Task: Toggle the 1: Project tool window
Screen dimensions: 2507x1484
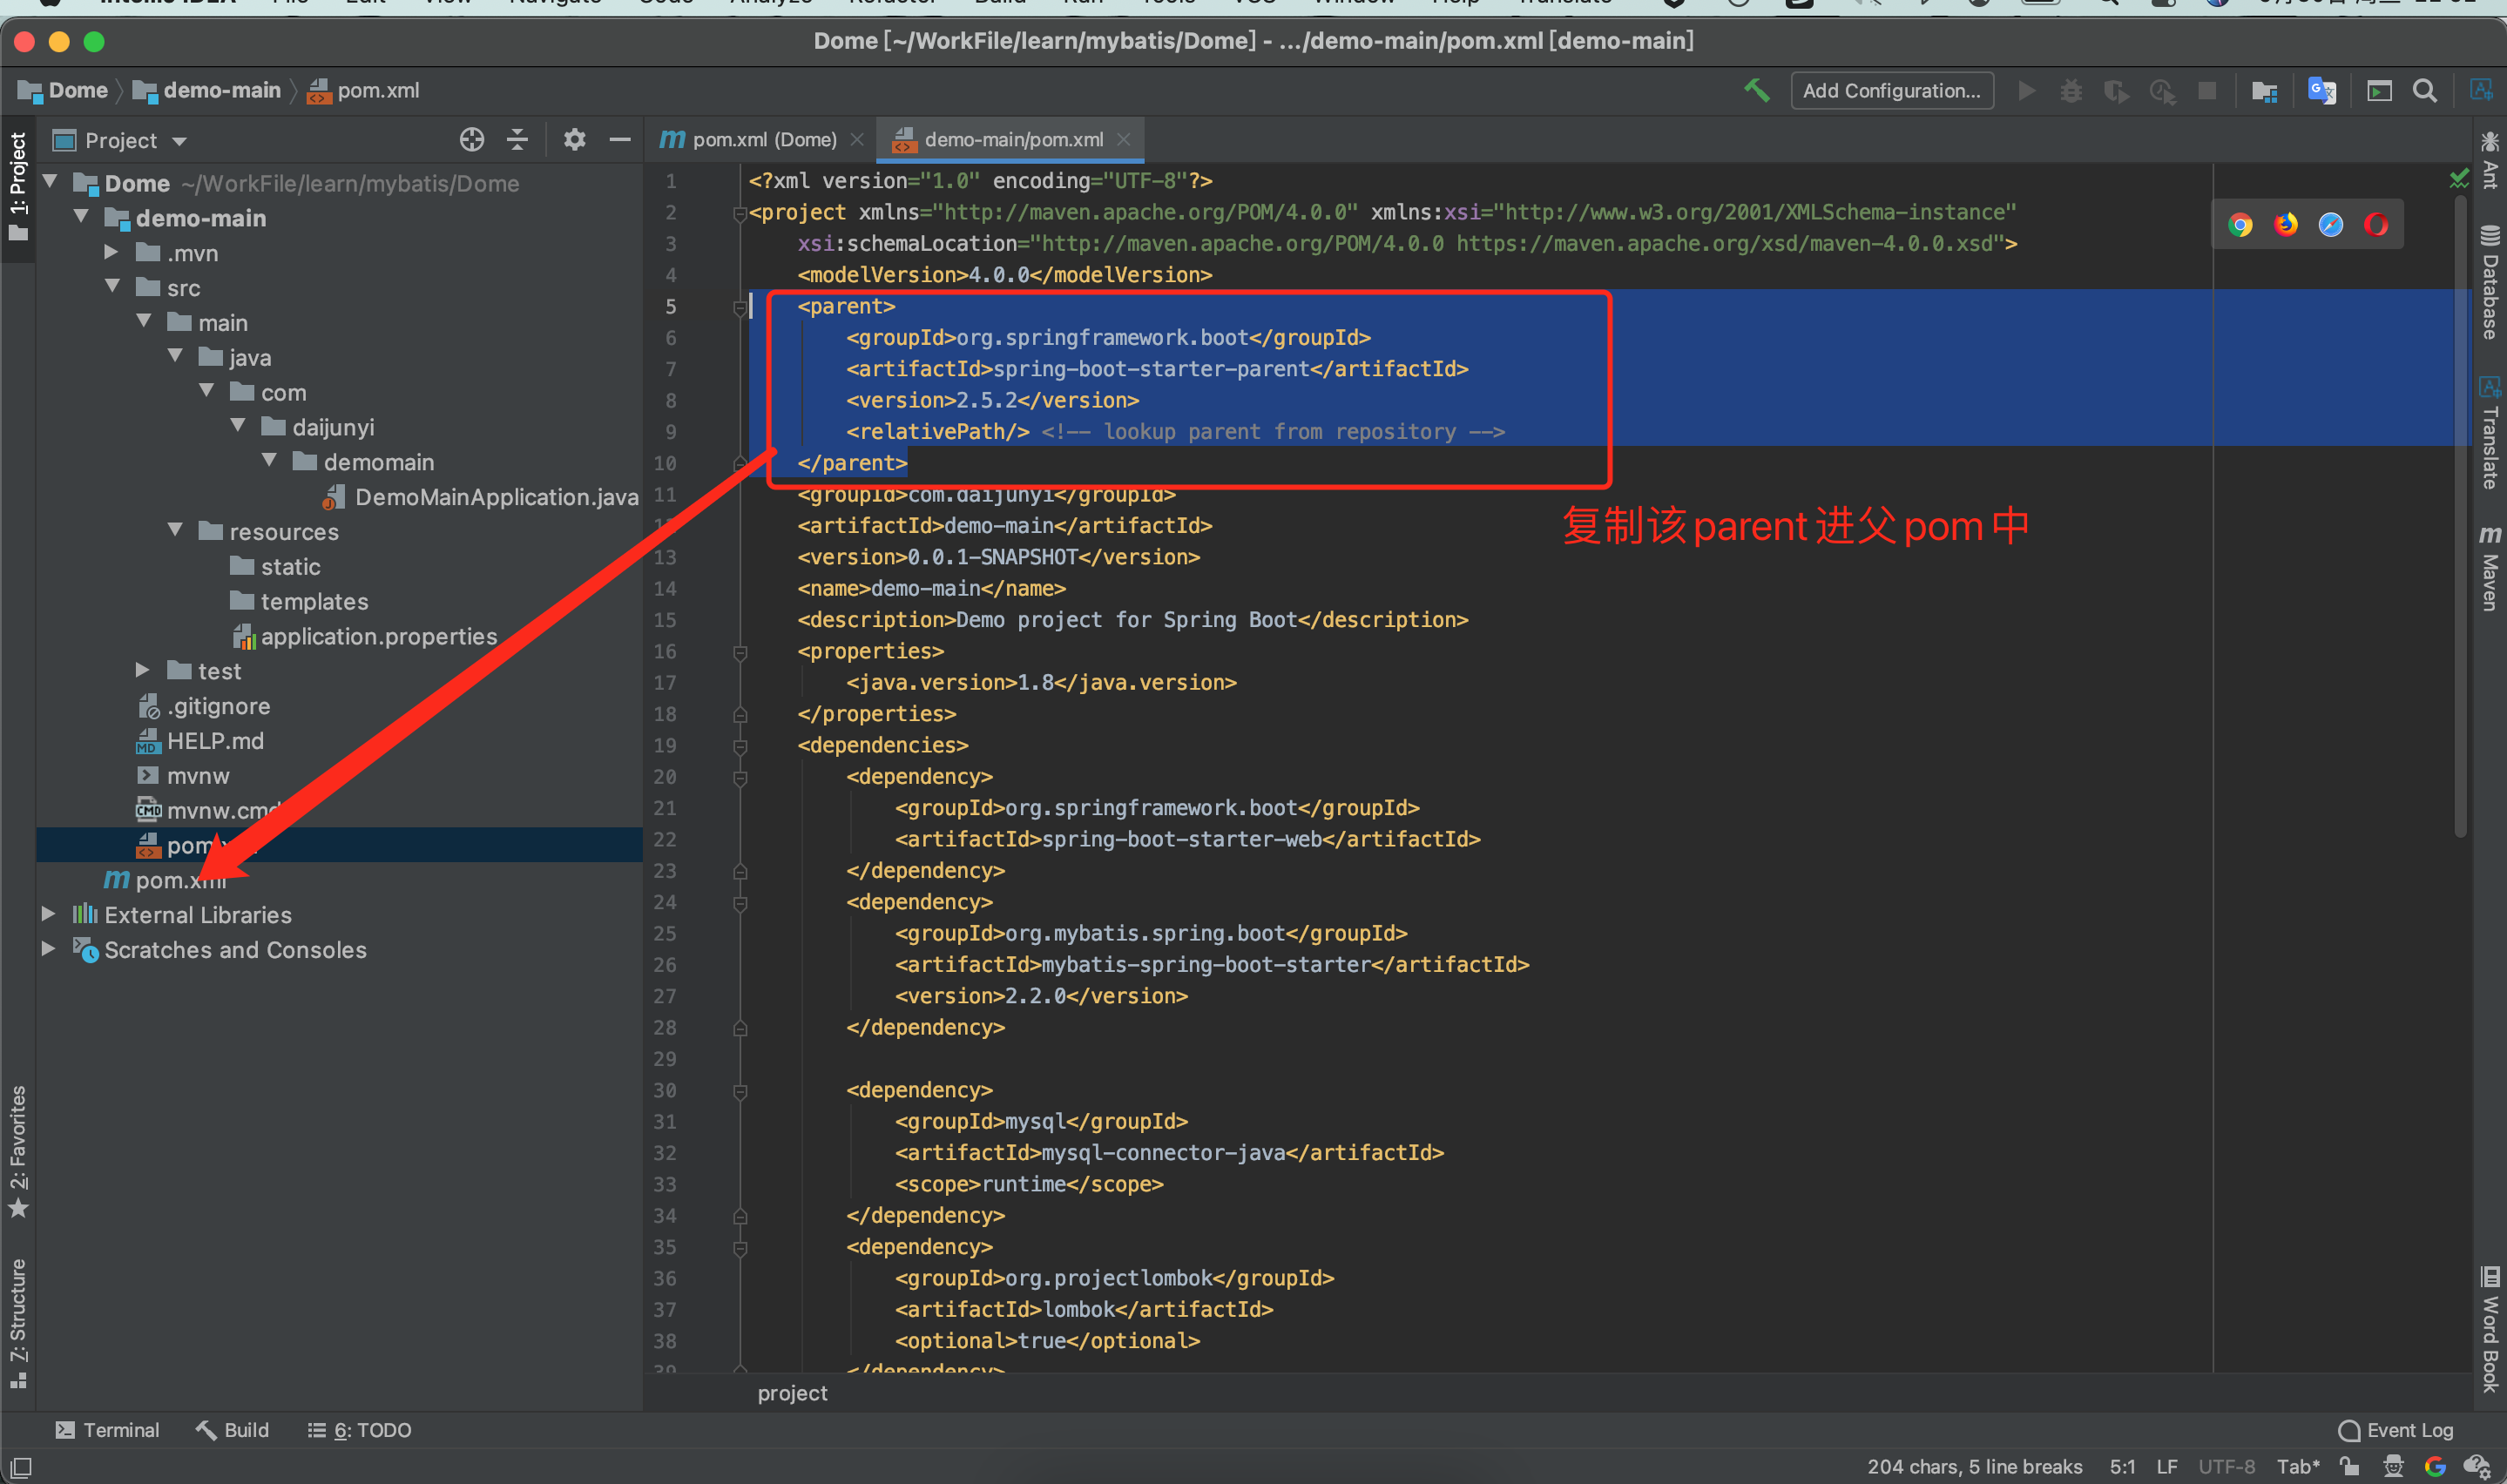Action: click(x=18, y=187)
